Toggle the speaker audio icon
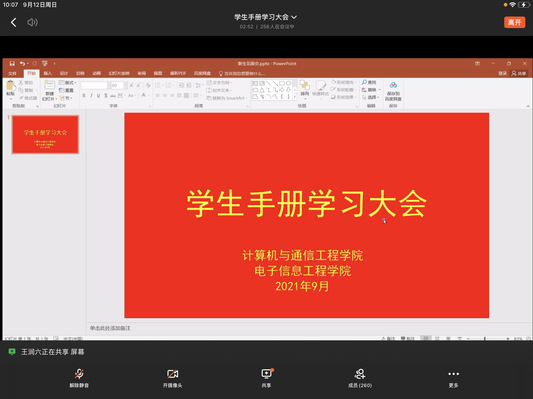The width and height of the screenshot is (533, 399). (x=32, y=22)
